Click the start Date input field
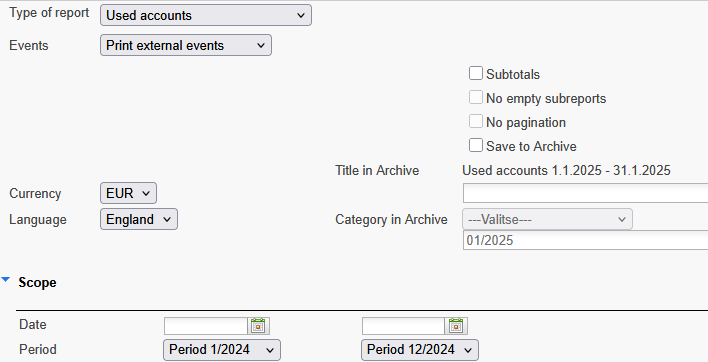 (206, 326)
